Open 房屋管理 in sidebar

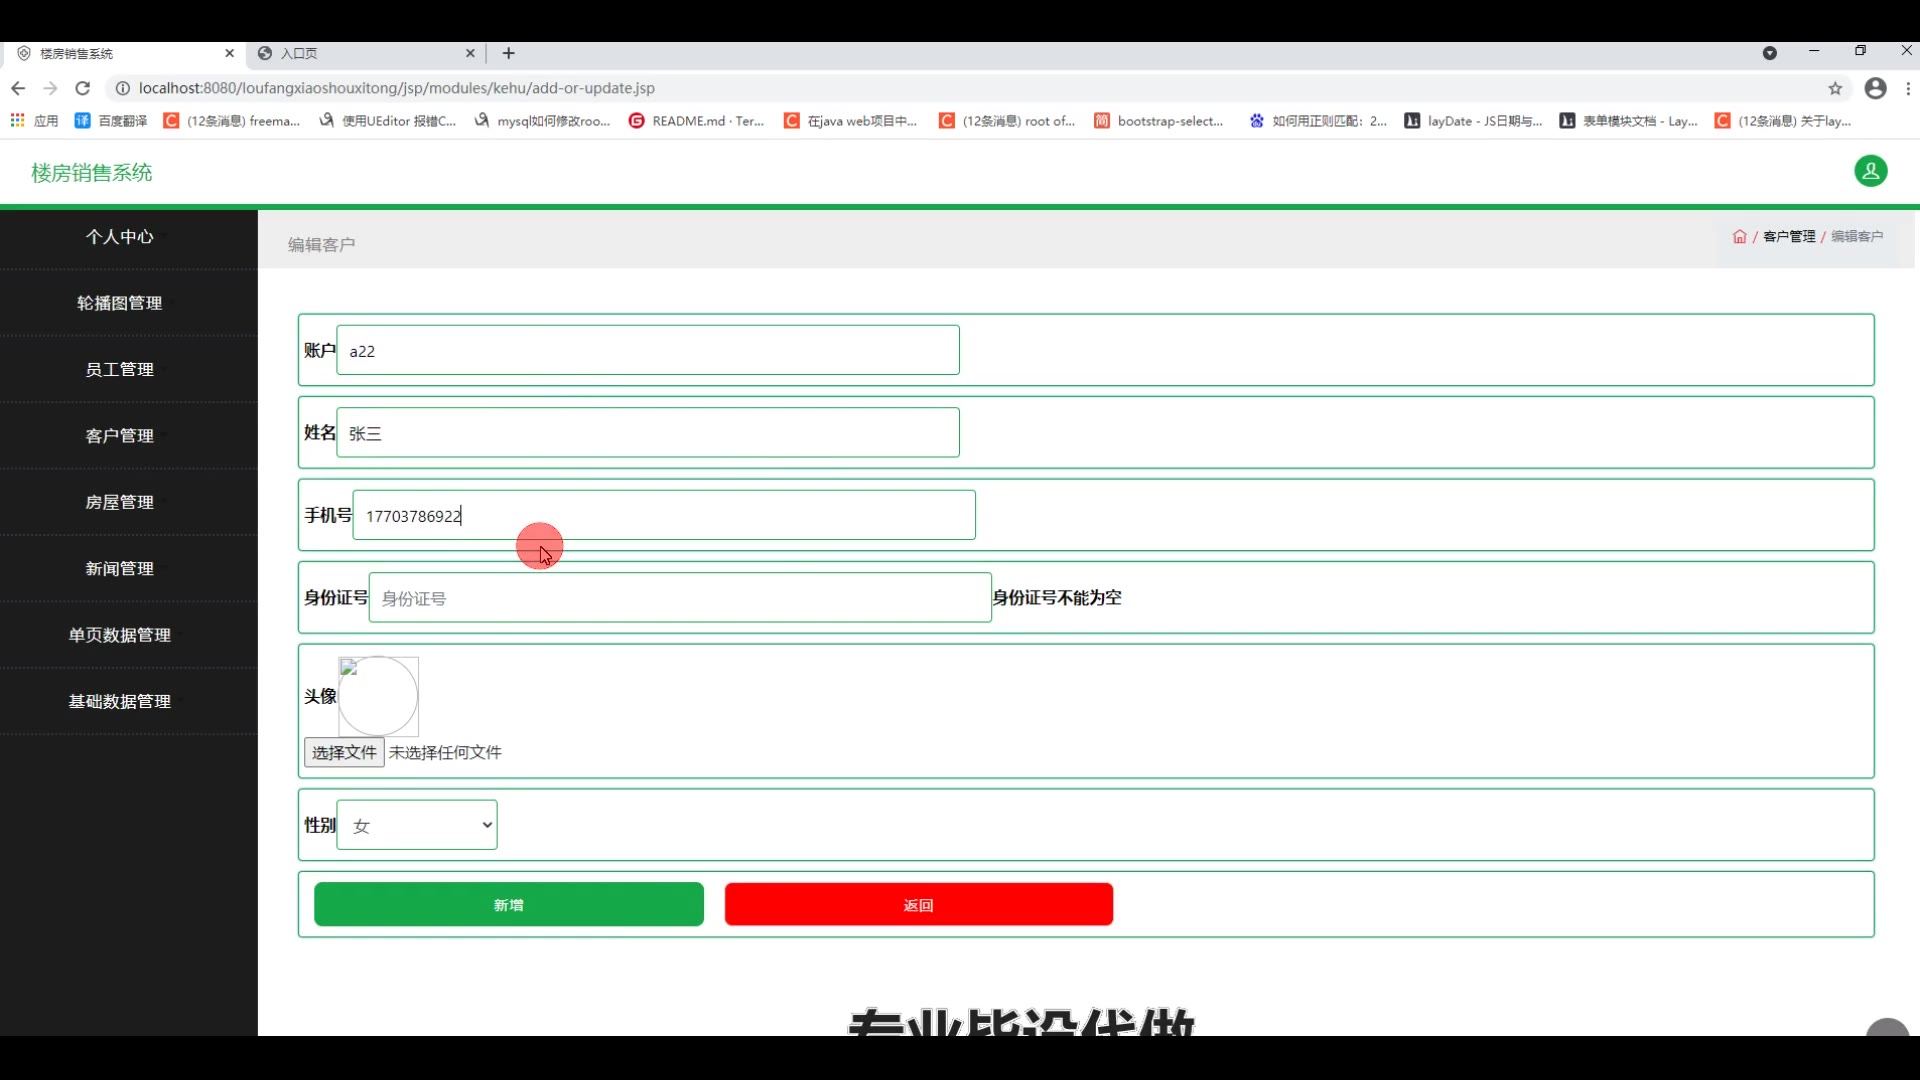coord(119,502)
